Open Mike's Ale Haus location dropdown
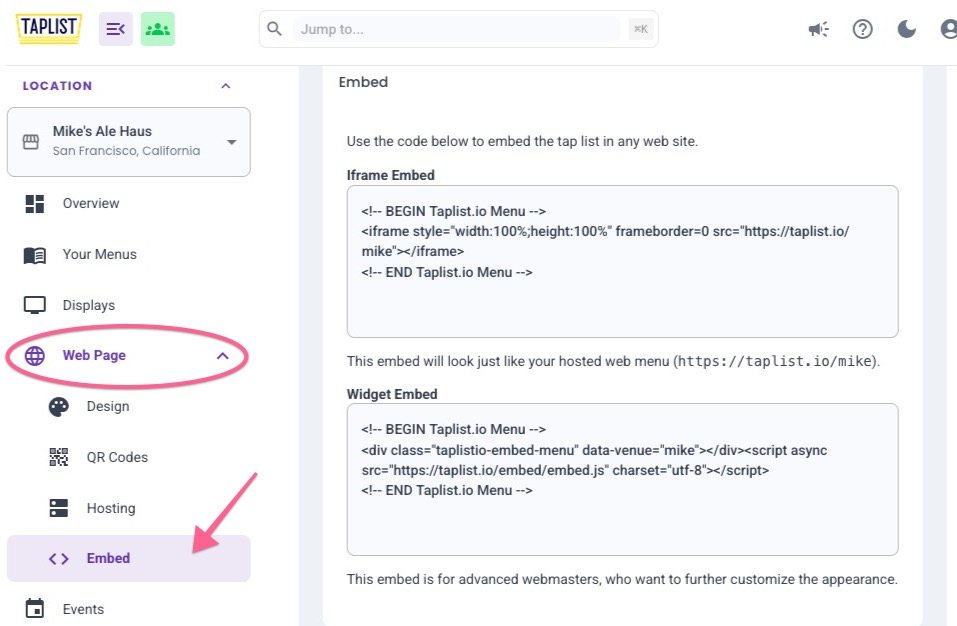The width and height of the screenshot is (957, 626). [129, 142]
